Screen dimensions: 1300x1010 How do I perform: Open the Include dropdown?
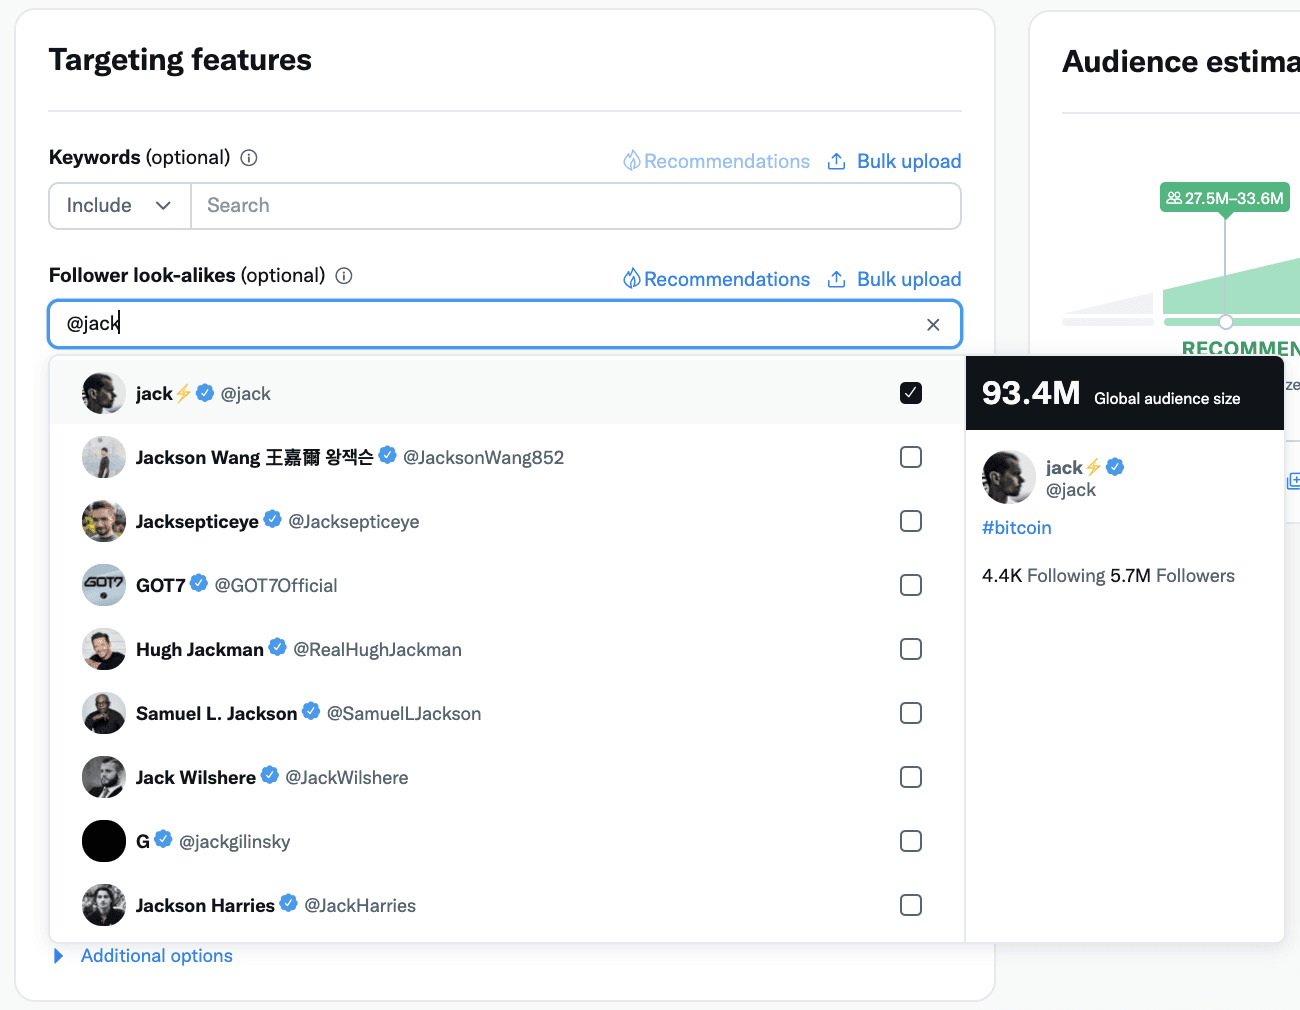pyautogui.click(x=119, y=205)
